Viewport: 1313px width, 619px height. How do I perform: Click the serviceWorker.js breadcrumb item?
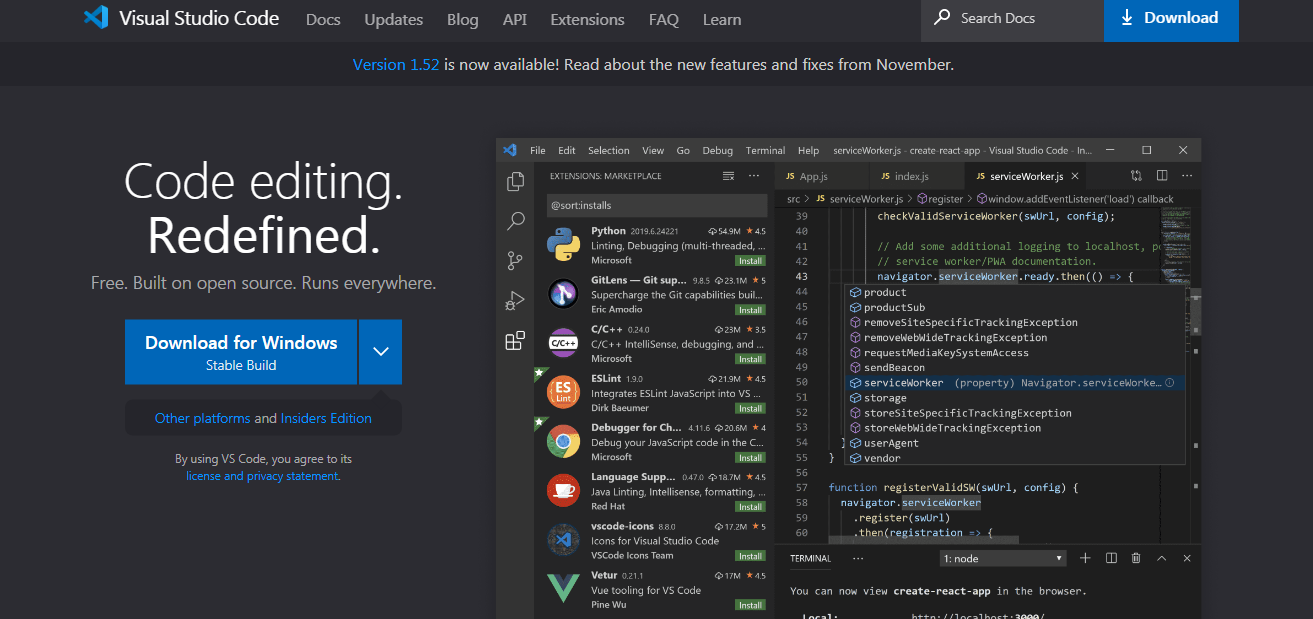(x=866, y=199)
